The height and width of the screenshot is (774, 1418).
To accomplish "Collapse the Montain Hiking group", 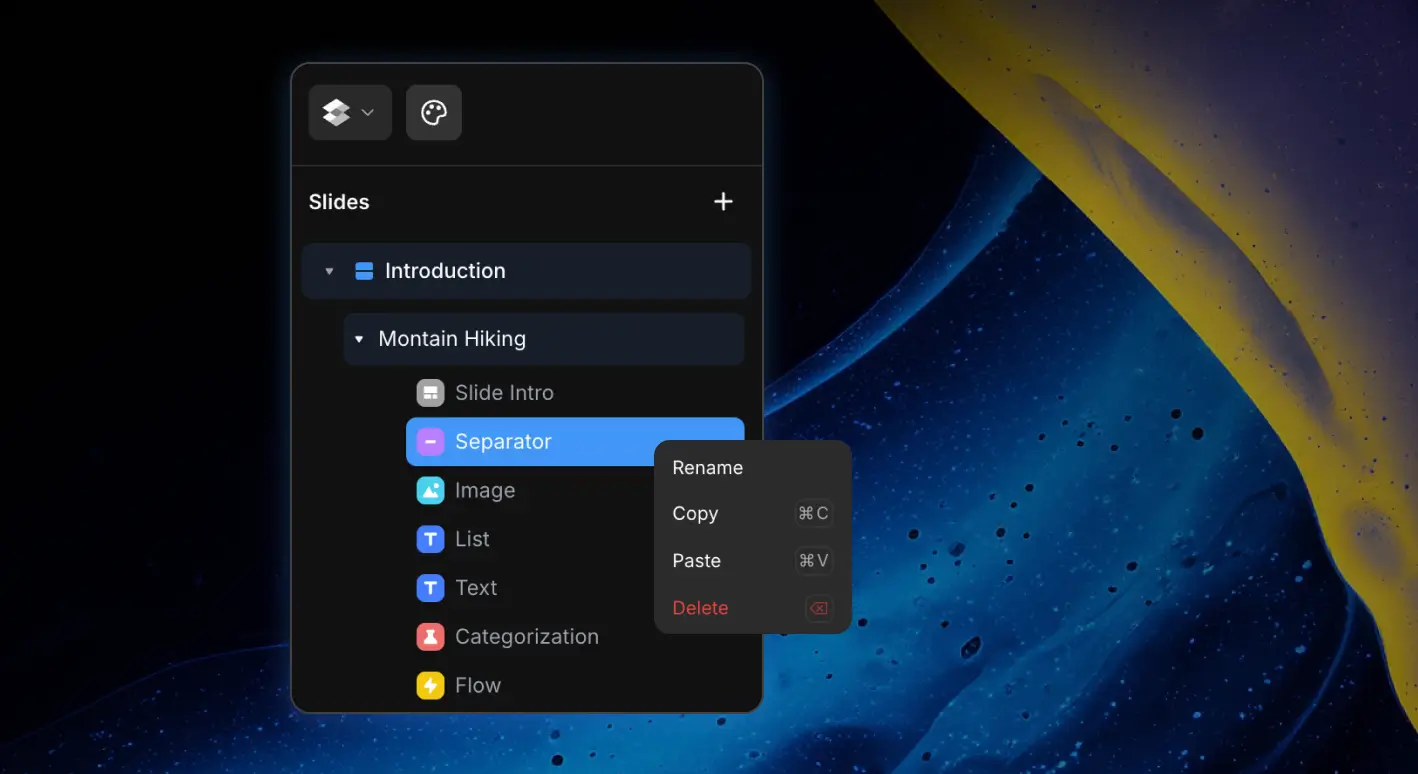I will [359, 339].
